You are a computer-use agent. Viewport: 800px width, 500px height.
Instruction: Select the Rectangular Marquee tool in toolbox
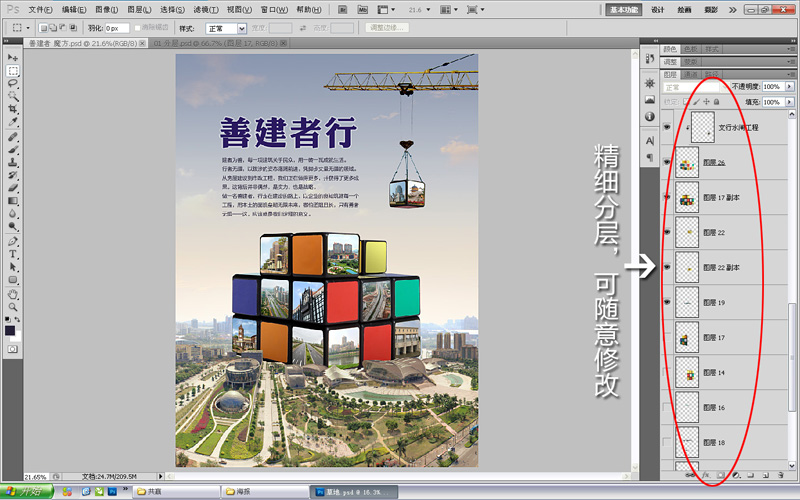point(13,70)
